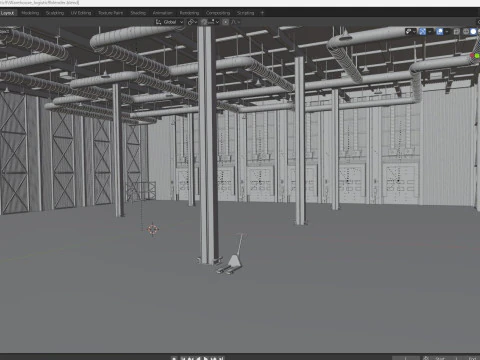Toggle proportional editing
This screenshot has height=360, width=480.
click(x=226, y=22)
